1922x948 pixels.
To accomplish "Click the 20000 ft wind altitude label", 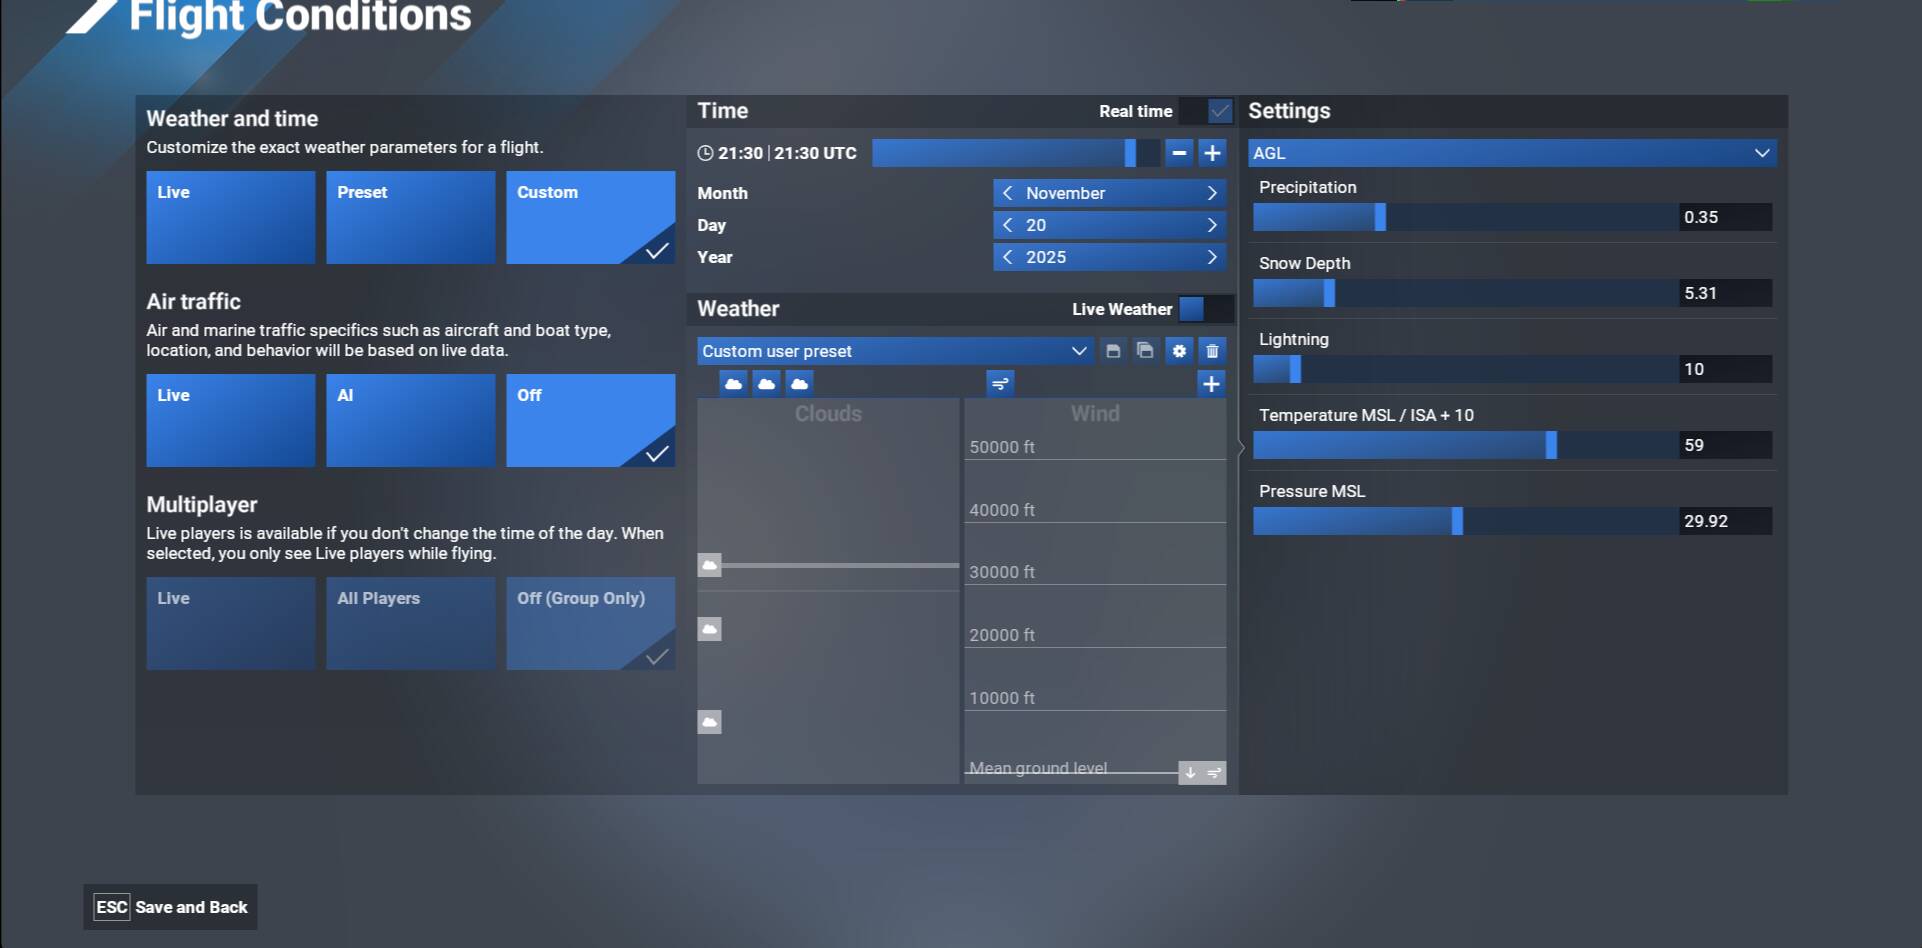I will pyautogui.click(x=1002, y=635).
